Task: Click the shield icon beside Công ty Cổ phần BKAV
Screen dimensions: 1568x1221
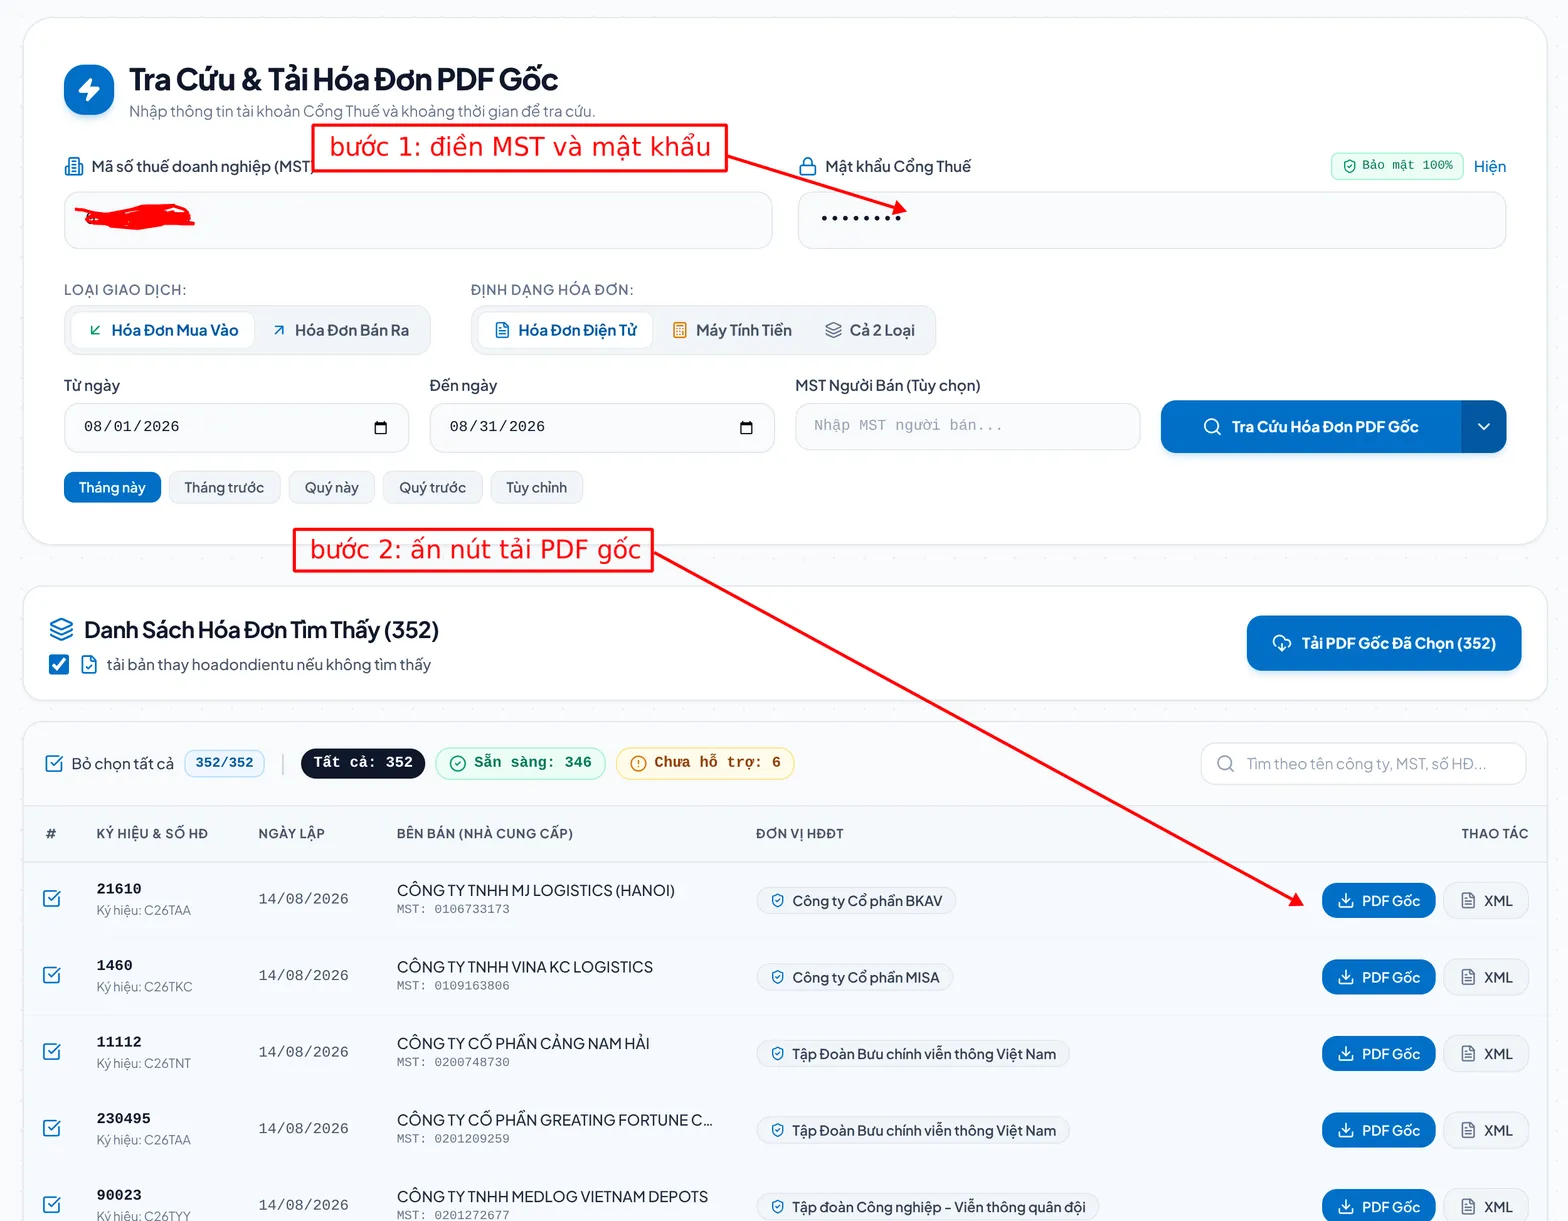Action: point(777,901)
